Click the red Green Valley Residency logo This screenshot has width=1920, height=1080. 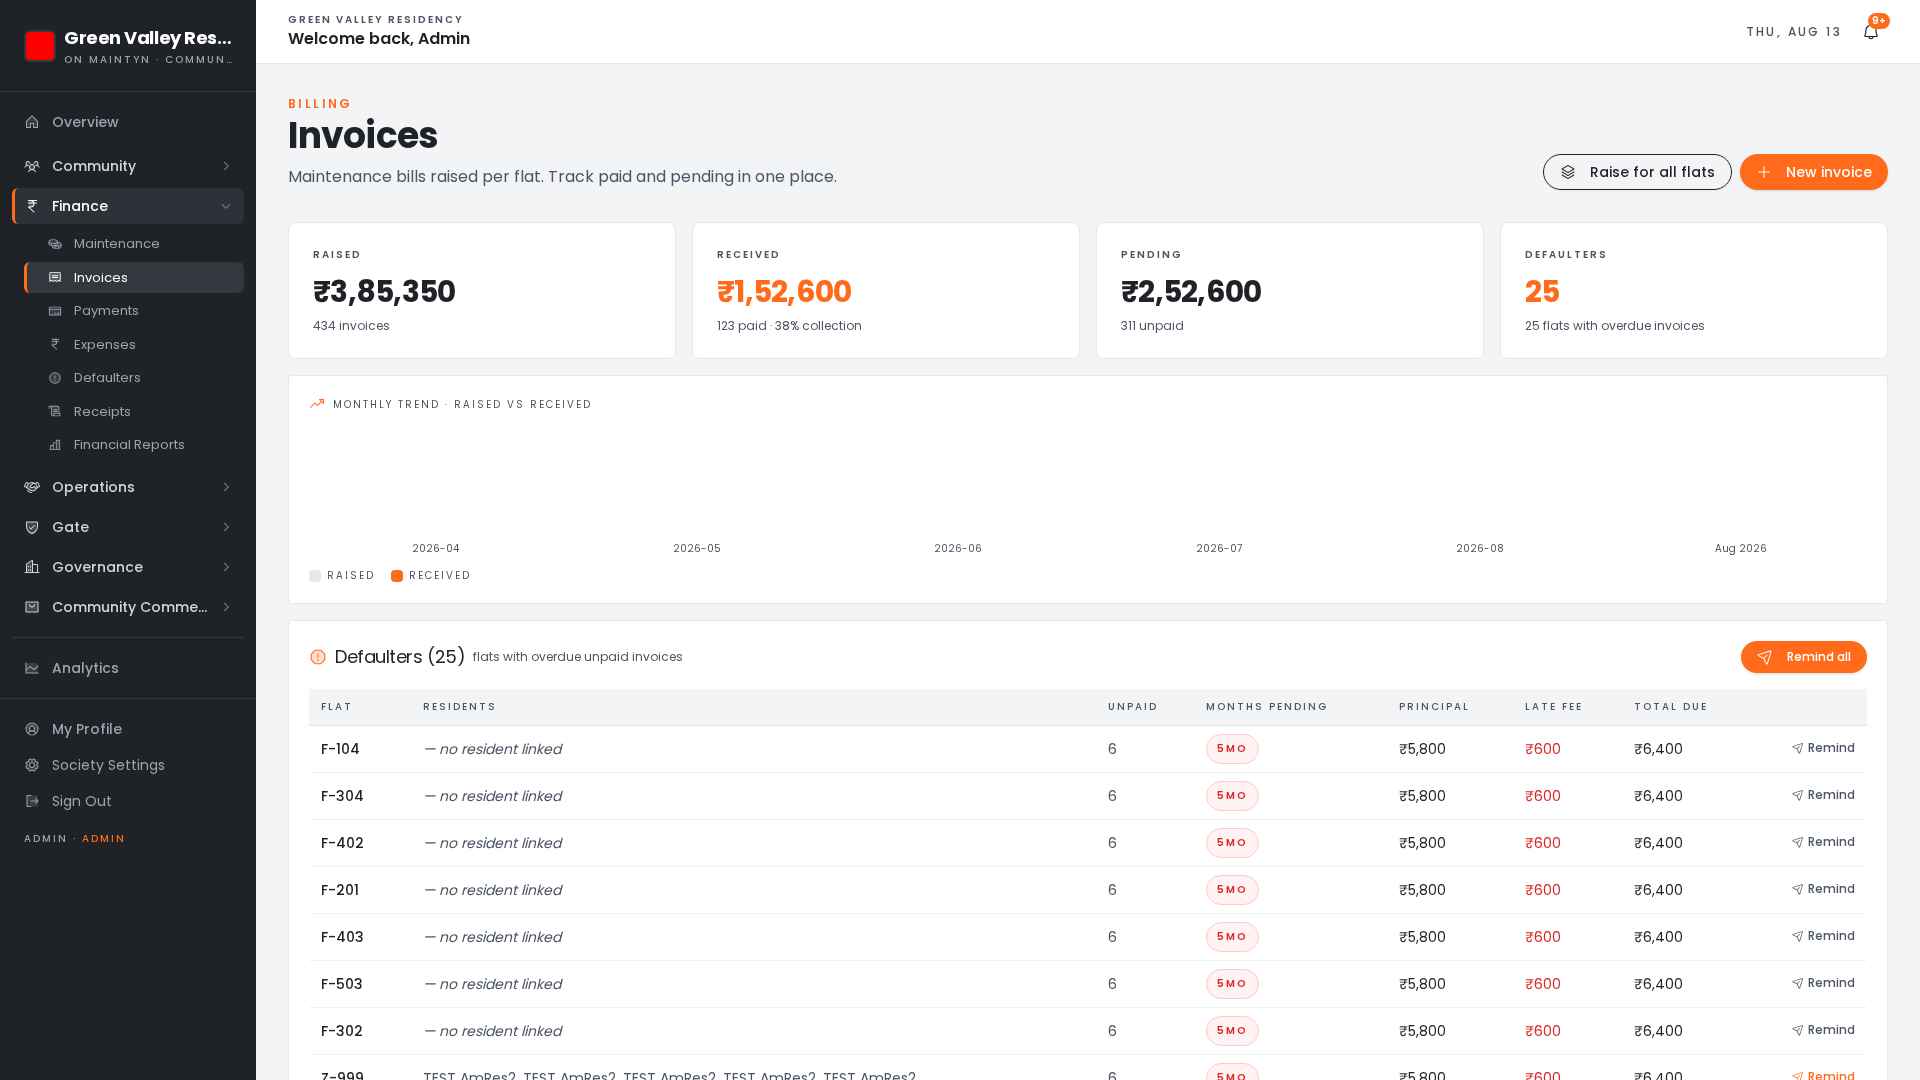[x=40, y=46]
